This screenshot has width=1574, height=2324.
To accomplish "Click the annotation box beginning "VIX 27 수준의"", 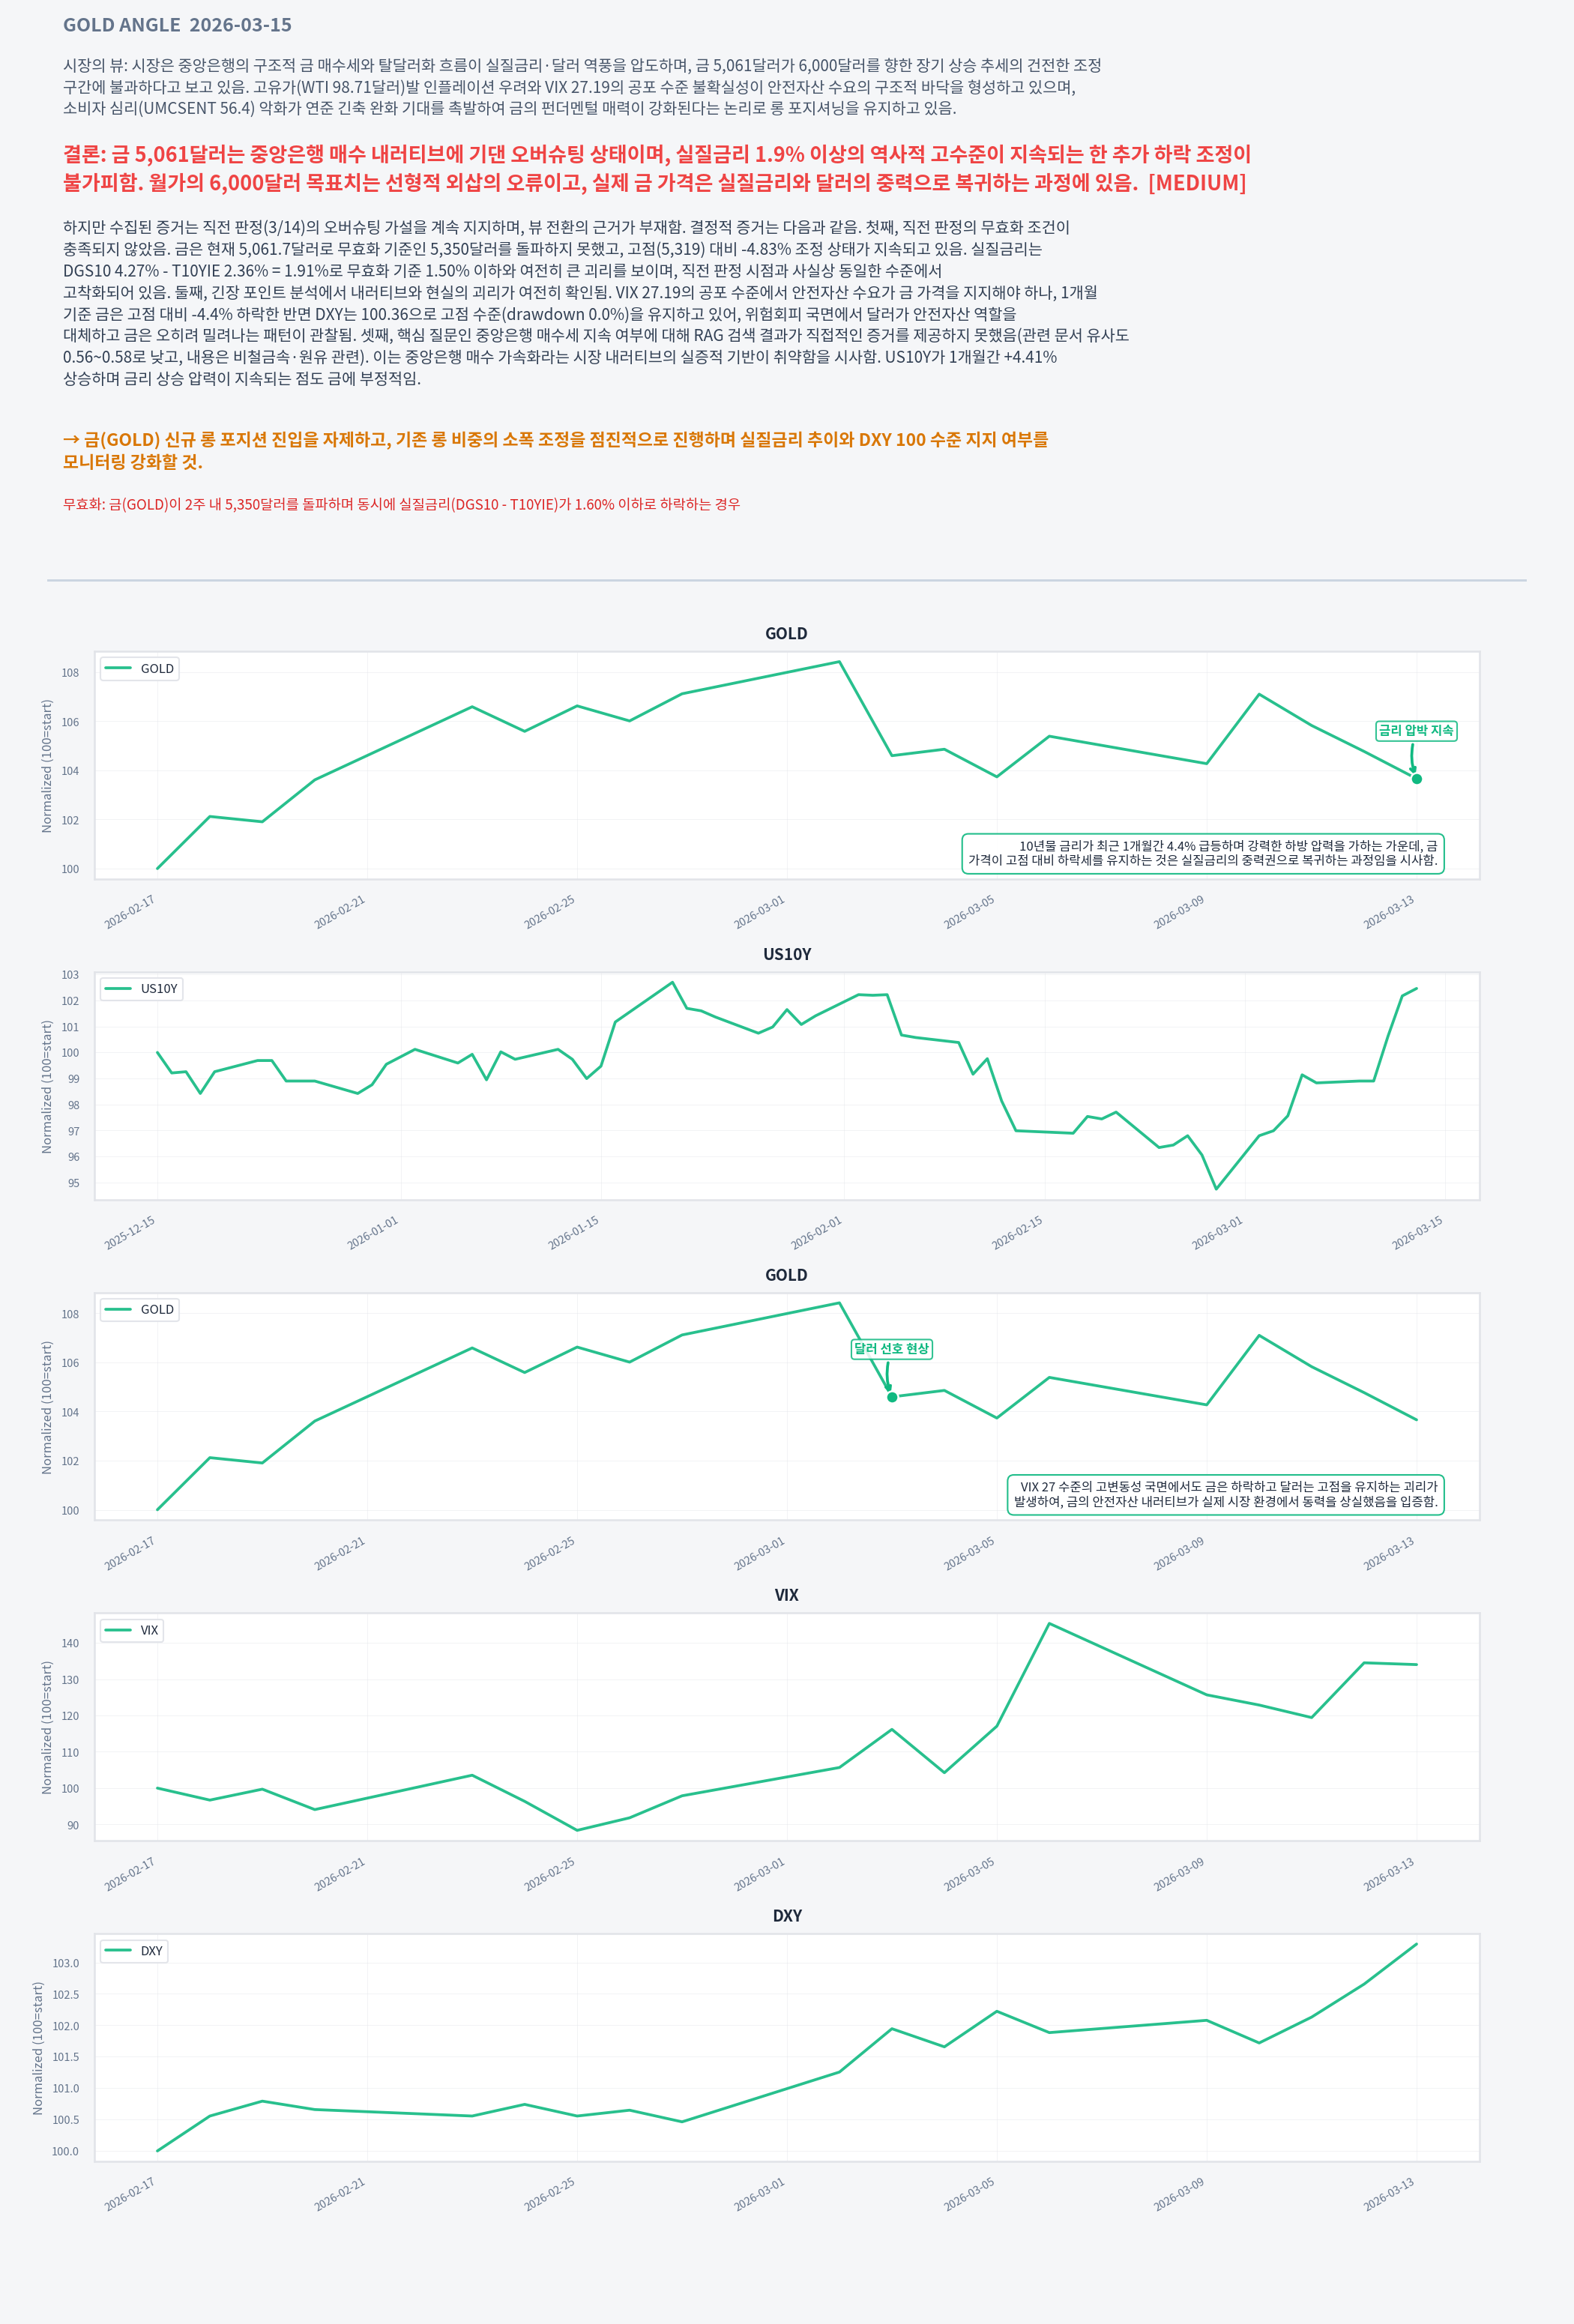I will (1225, 1494).
